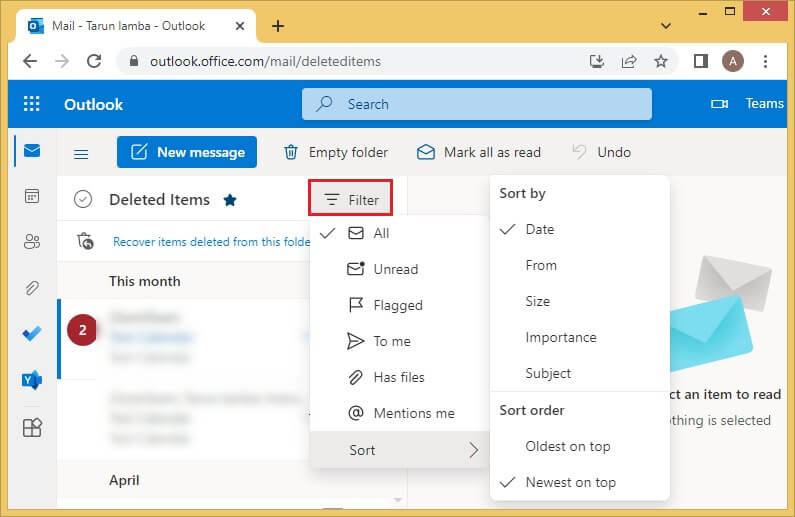This screenshot has height=517, width=795.
Task: Open the Chrome profile avatar
Action: coord(733,61)
